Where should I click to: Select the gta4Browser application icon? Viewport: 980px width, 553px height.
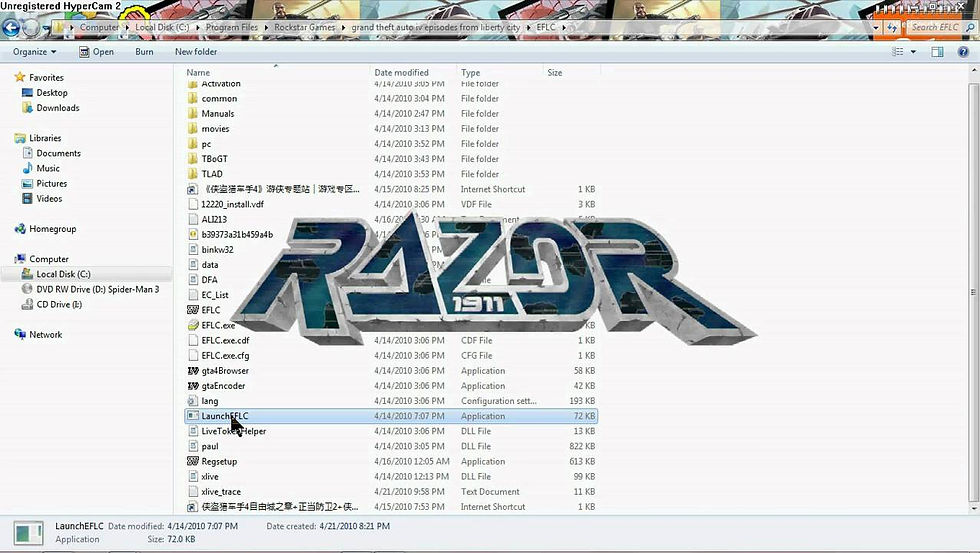(193, 371)
